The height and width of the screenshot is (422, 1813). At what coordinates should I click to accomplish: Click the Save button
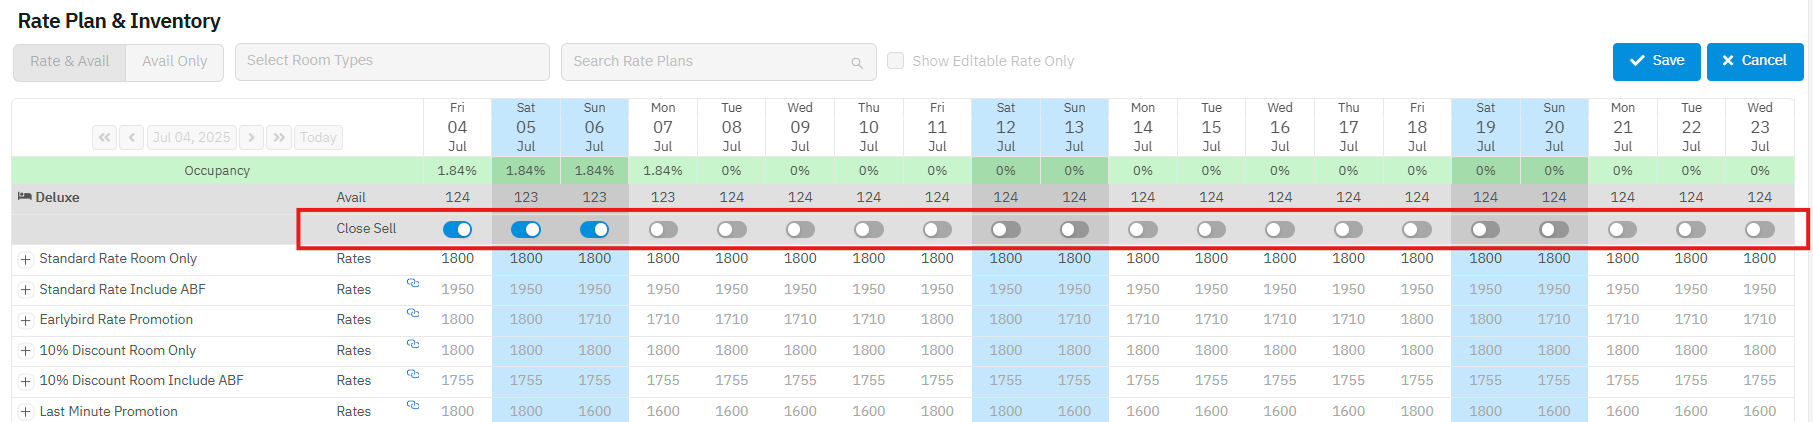[1656, 61]
